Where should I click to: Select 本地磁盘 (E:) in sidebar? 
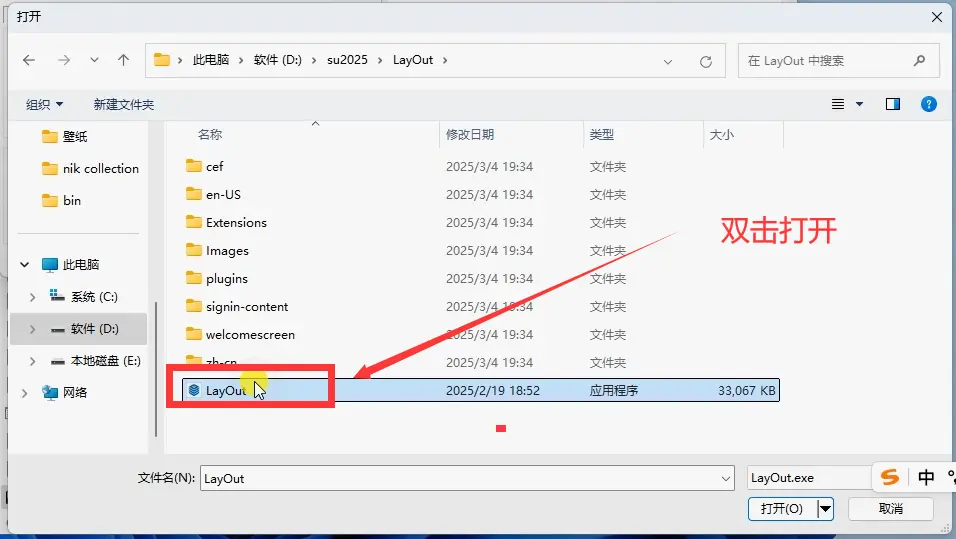tap(96, 361)
